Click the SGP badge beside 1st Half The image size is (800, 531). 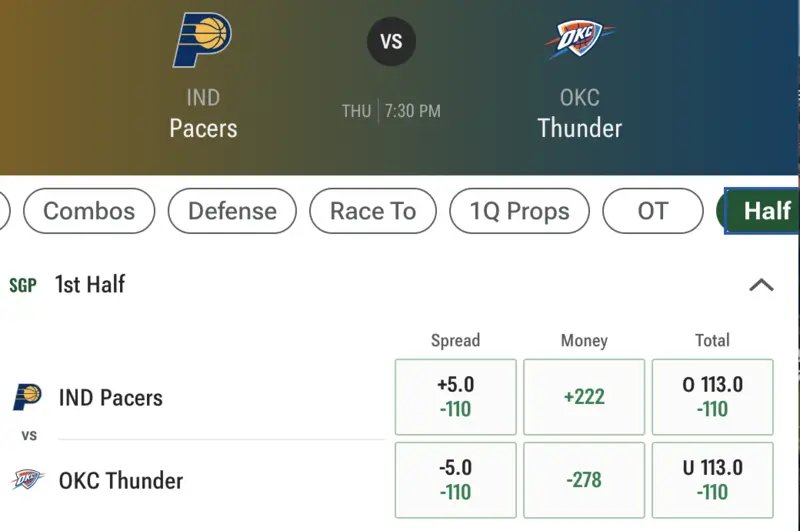click(x=22, y=285)
